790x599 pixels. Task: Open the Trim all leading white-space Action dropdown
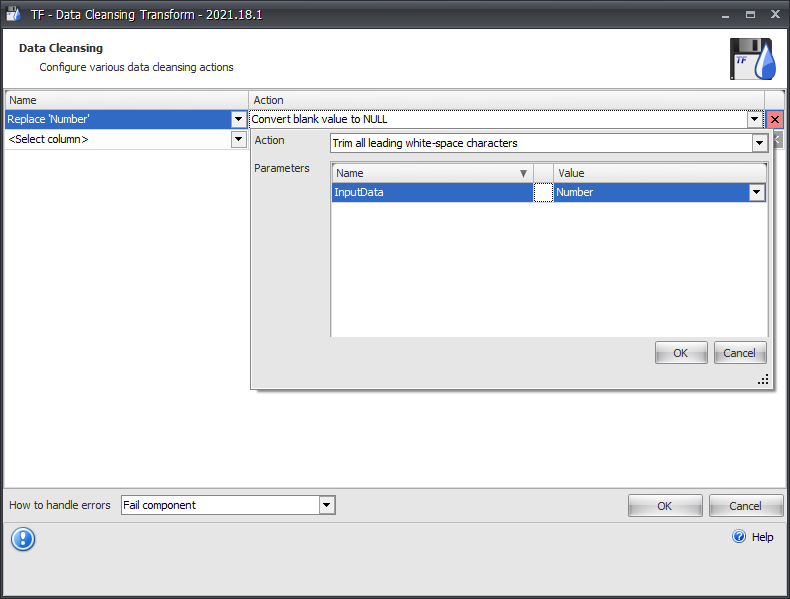[759, 143]
